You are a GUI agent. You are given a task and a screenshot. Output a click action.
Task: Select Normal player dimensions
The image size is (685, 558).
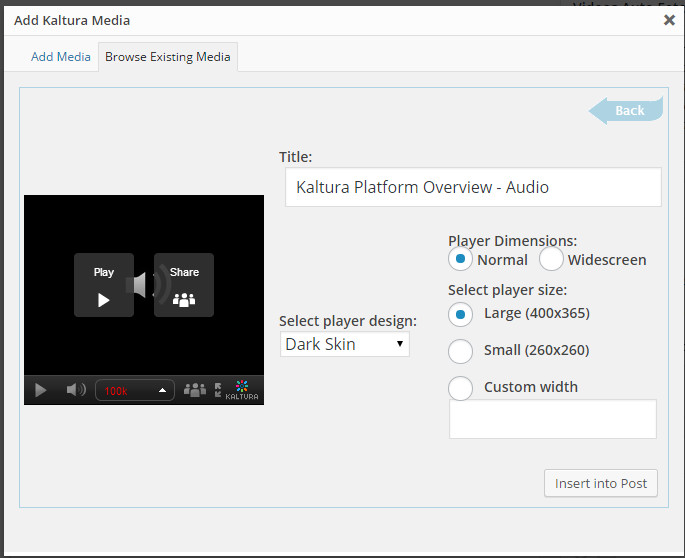(460, 259)
